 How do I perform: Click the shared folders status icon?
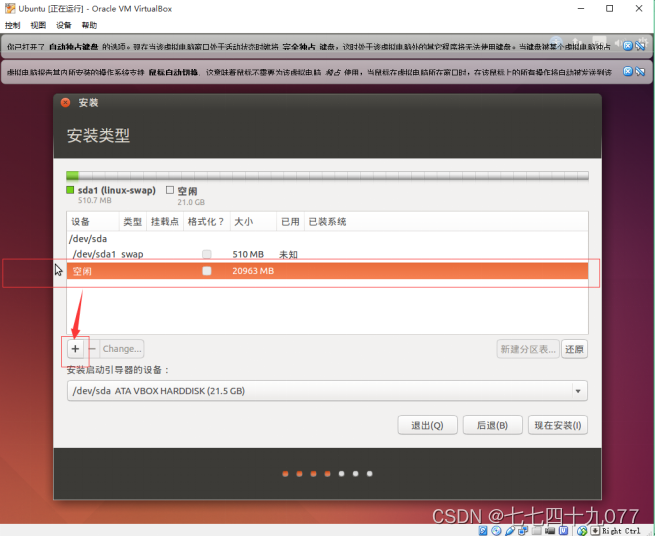[536, 531]
